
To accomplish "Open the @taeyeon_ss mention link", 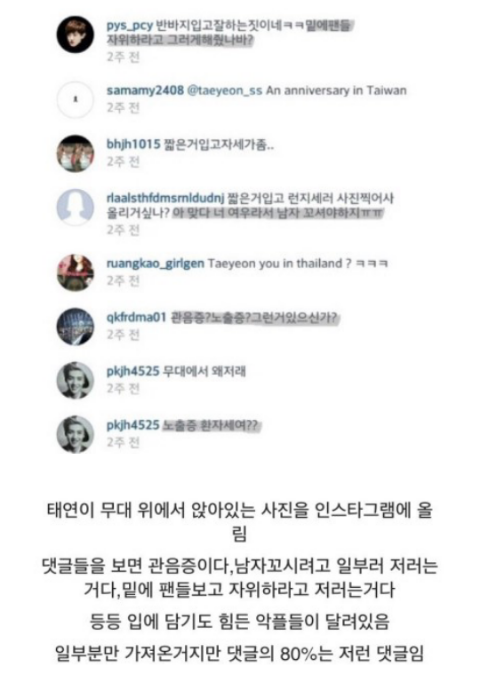I will click(x=225, y=91).
